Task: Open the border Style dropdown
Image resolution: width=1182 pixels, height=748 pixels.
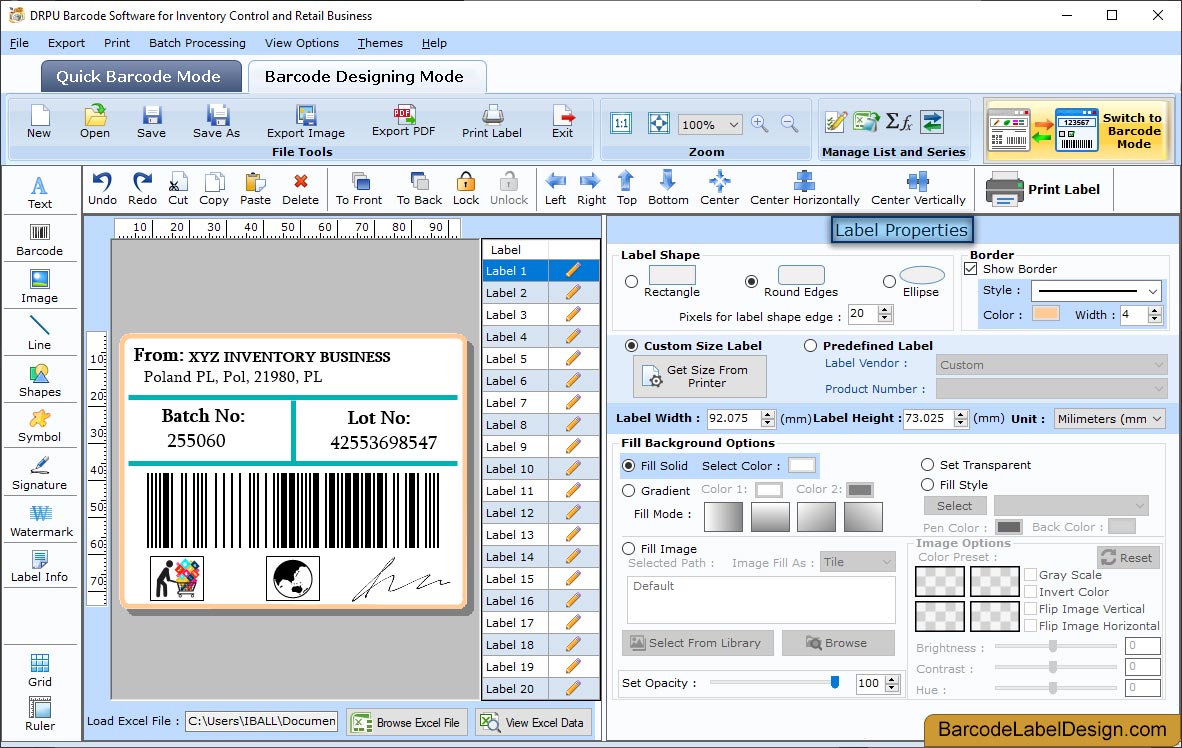Action: pos(1153,290)
